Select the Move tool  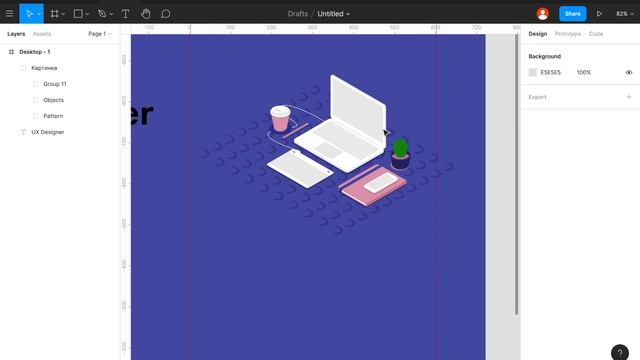pyautogui.click(x=29, y=13)
